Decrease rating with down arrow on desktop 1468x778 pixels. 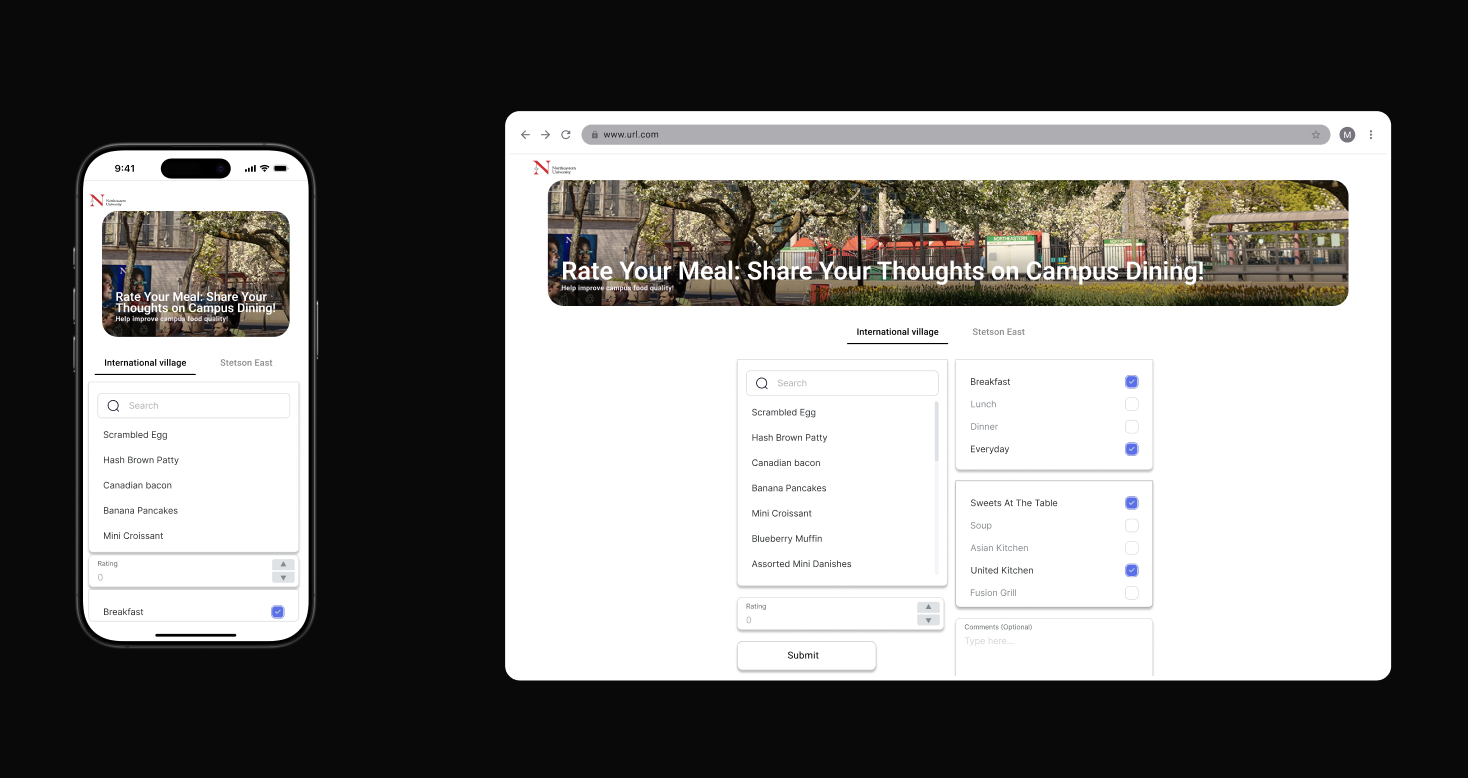(928, 620)
